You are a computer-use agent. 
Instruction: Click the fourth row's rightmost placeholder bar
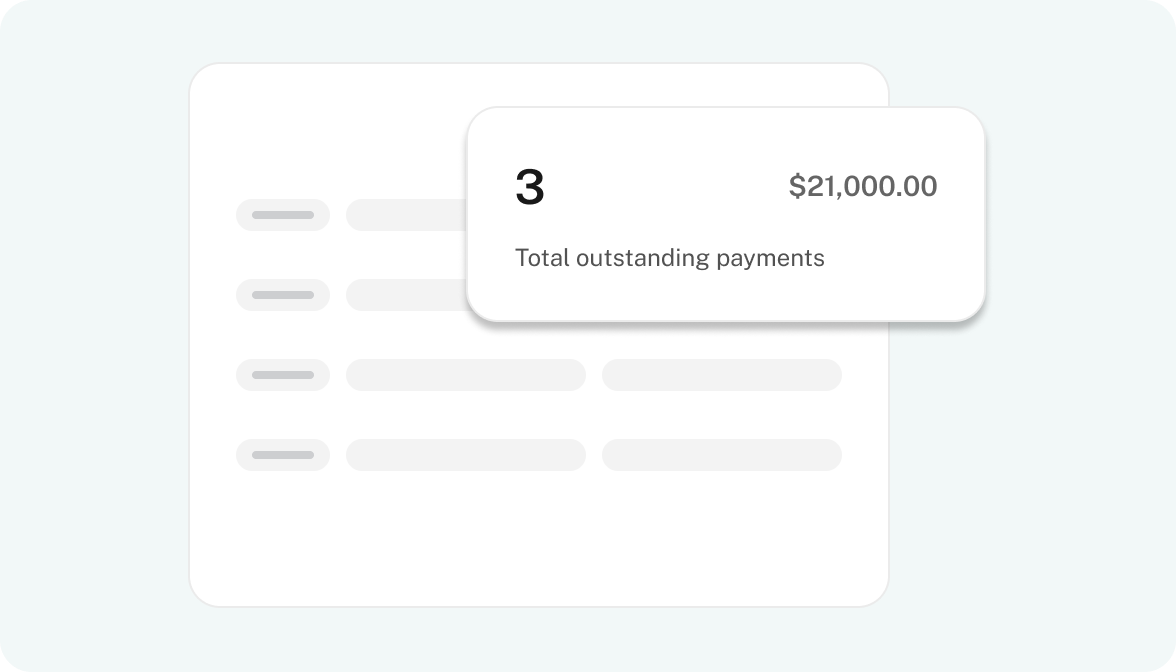point(722,455)
